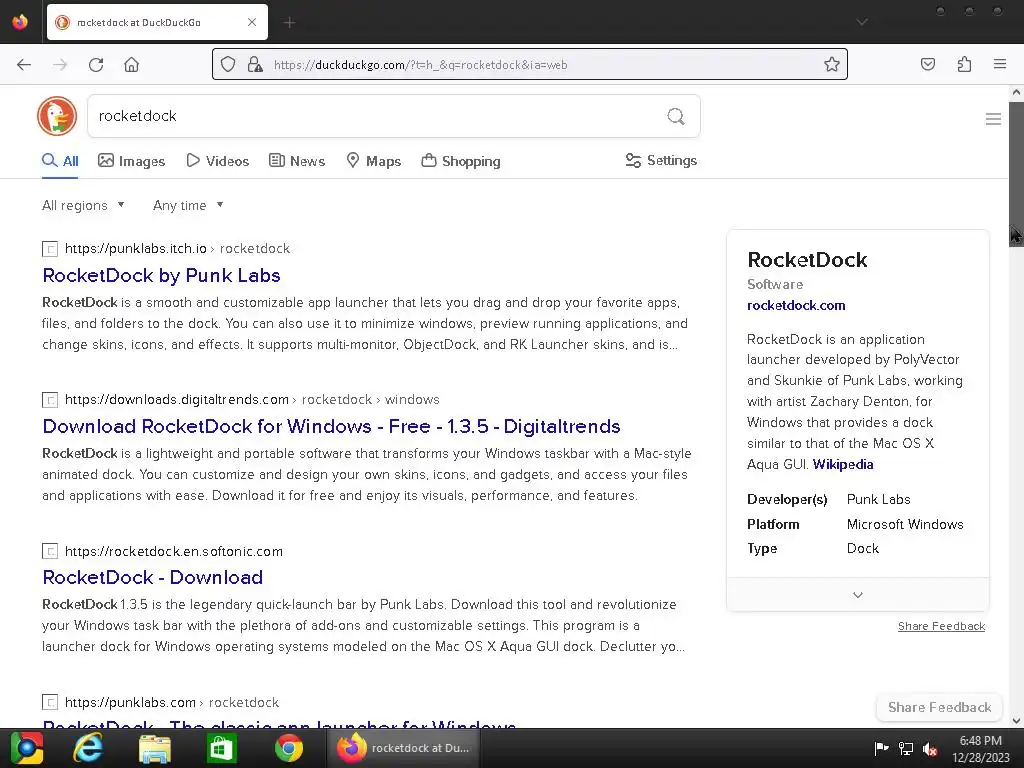
Task: Reload the current page
Action: tap(96, 64)
